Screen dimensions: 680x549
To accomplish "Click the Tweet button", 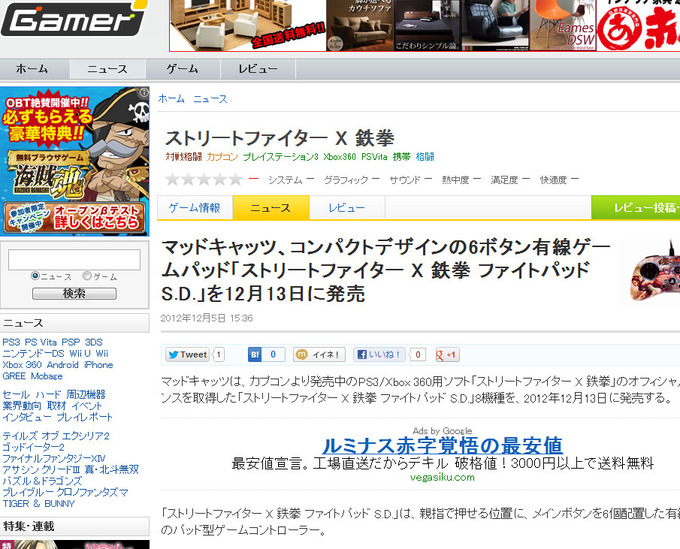I will point(187,354).
